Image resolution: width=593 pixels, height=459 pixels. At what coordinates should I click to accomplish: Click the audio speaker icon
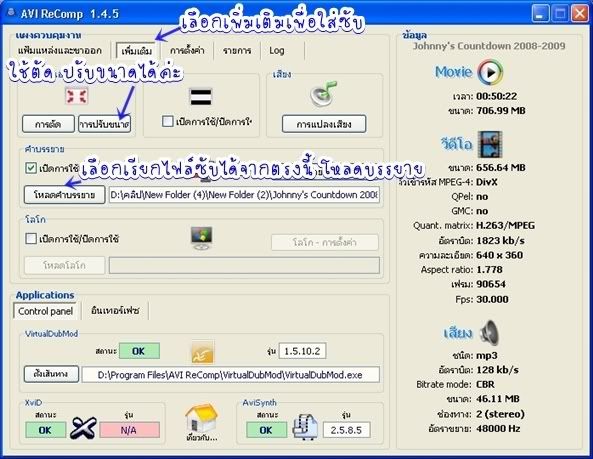tap(489, 333)
